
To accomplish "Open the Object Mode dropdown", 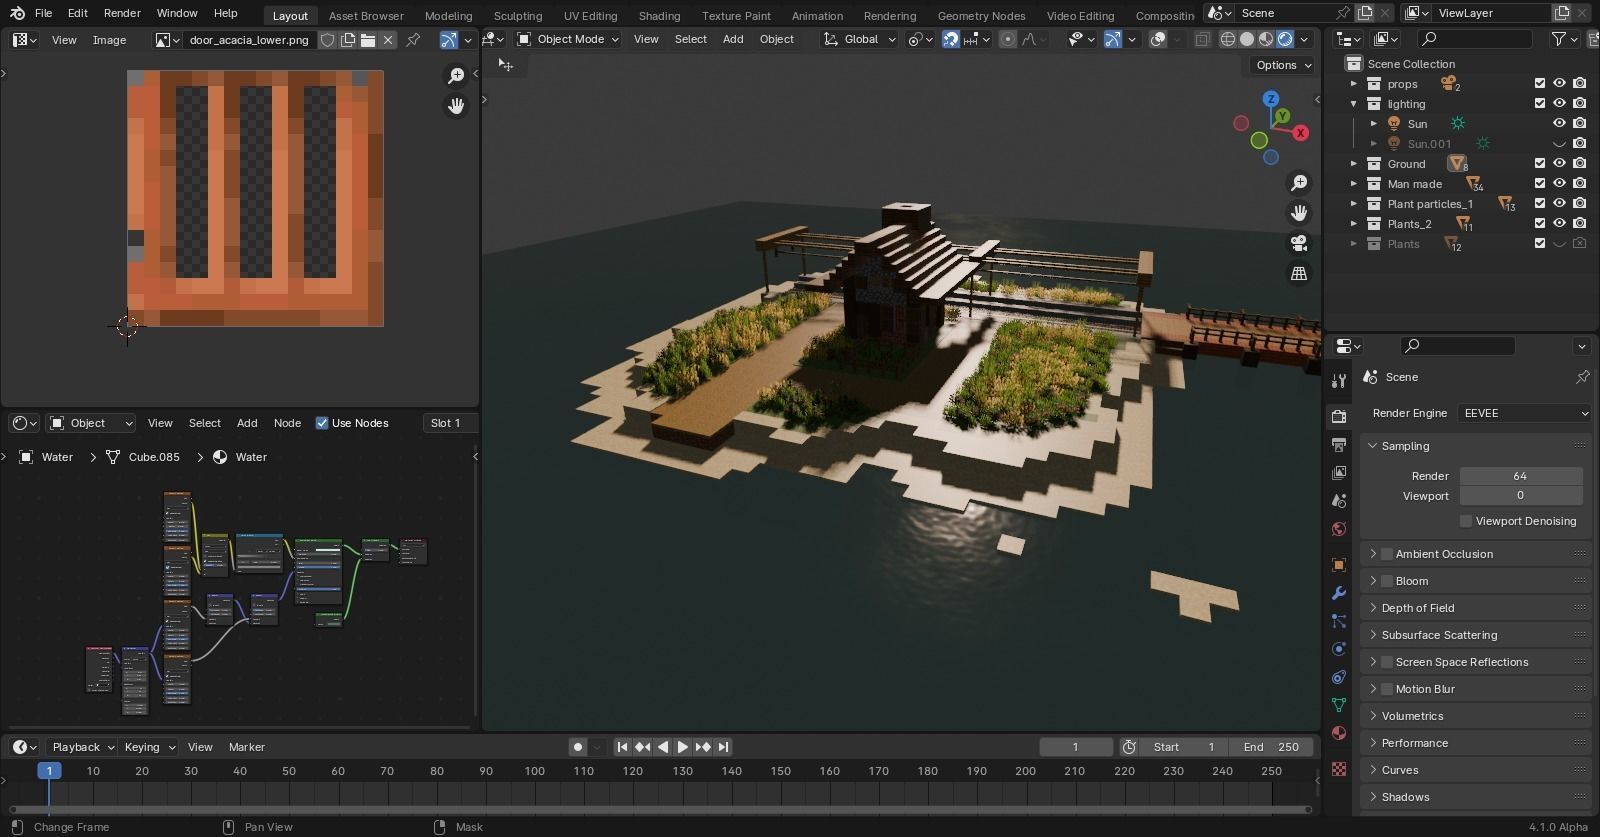I will click(x=568, y=39).
